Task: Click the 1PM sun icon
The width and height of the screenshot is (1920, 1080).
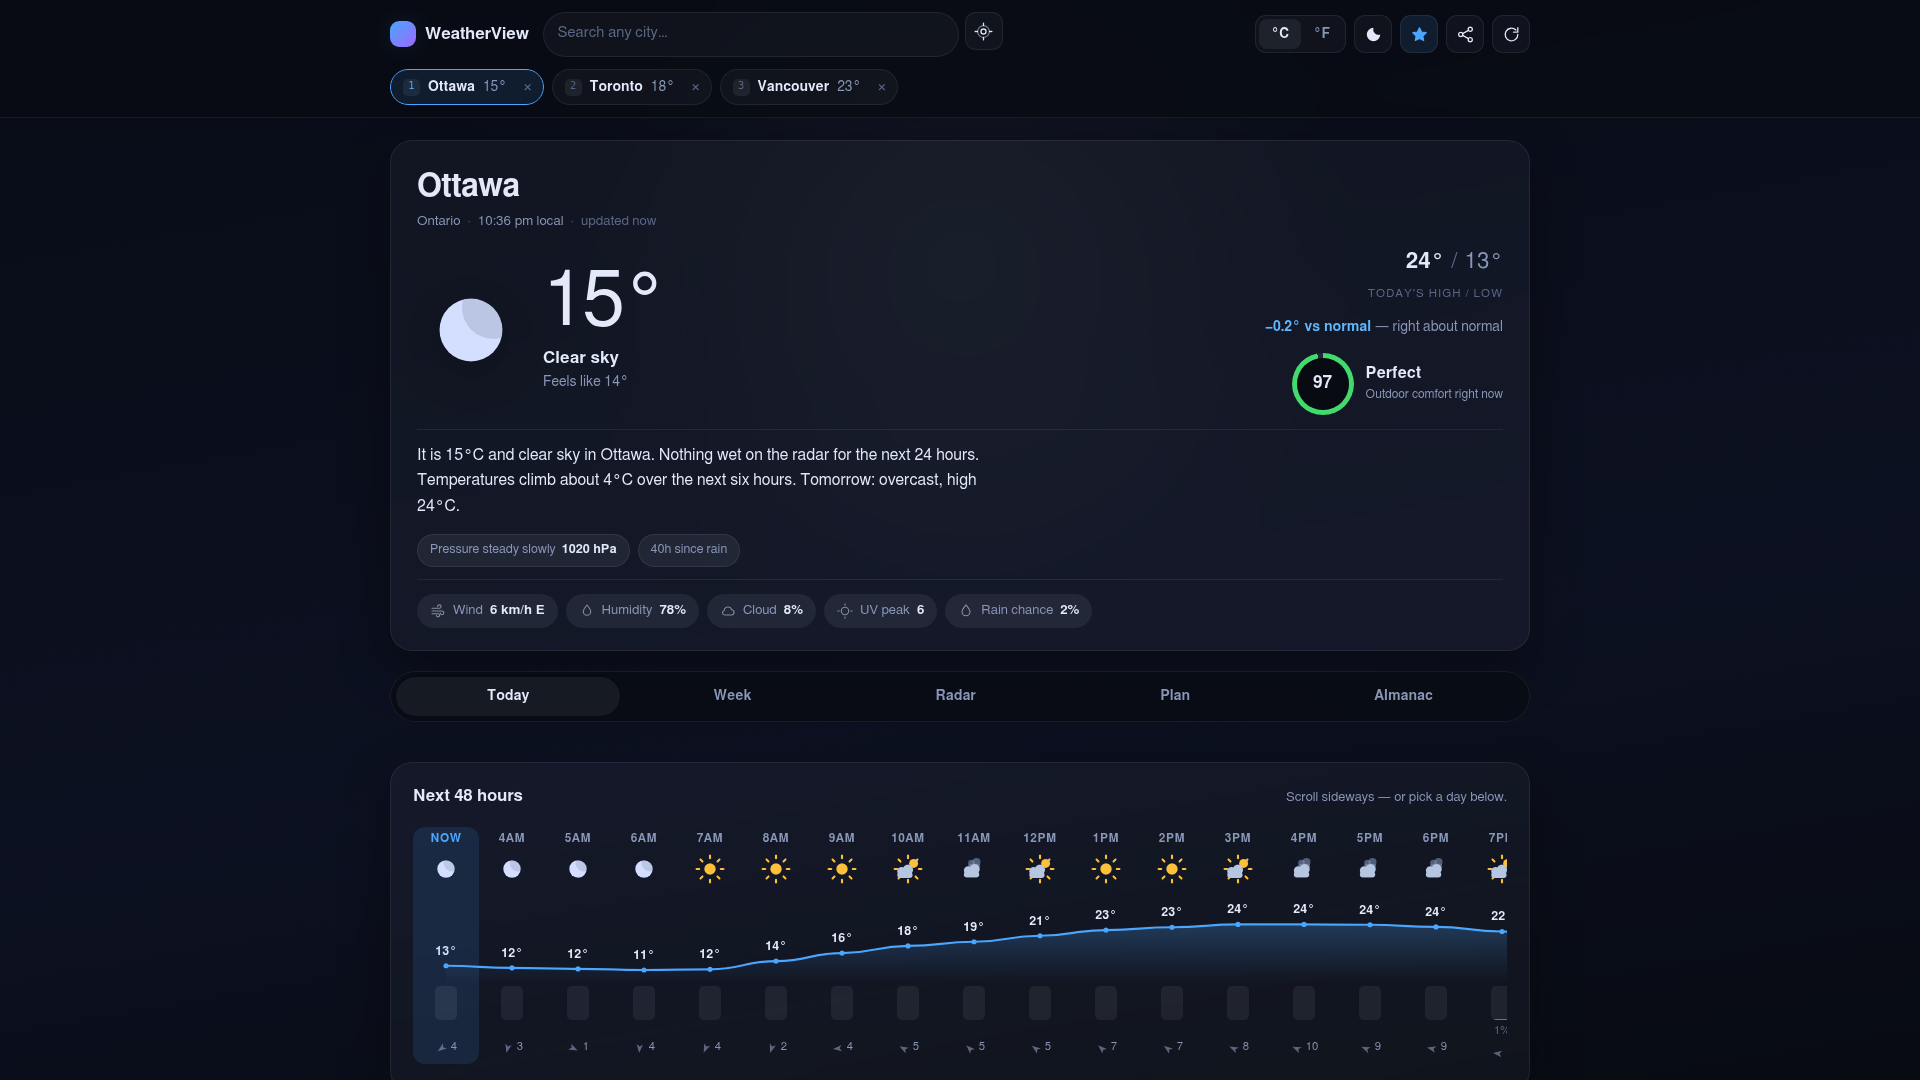Action: (1106, 870)
